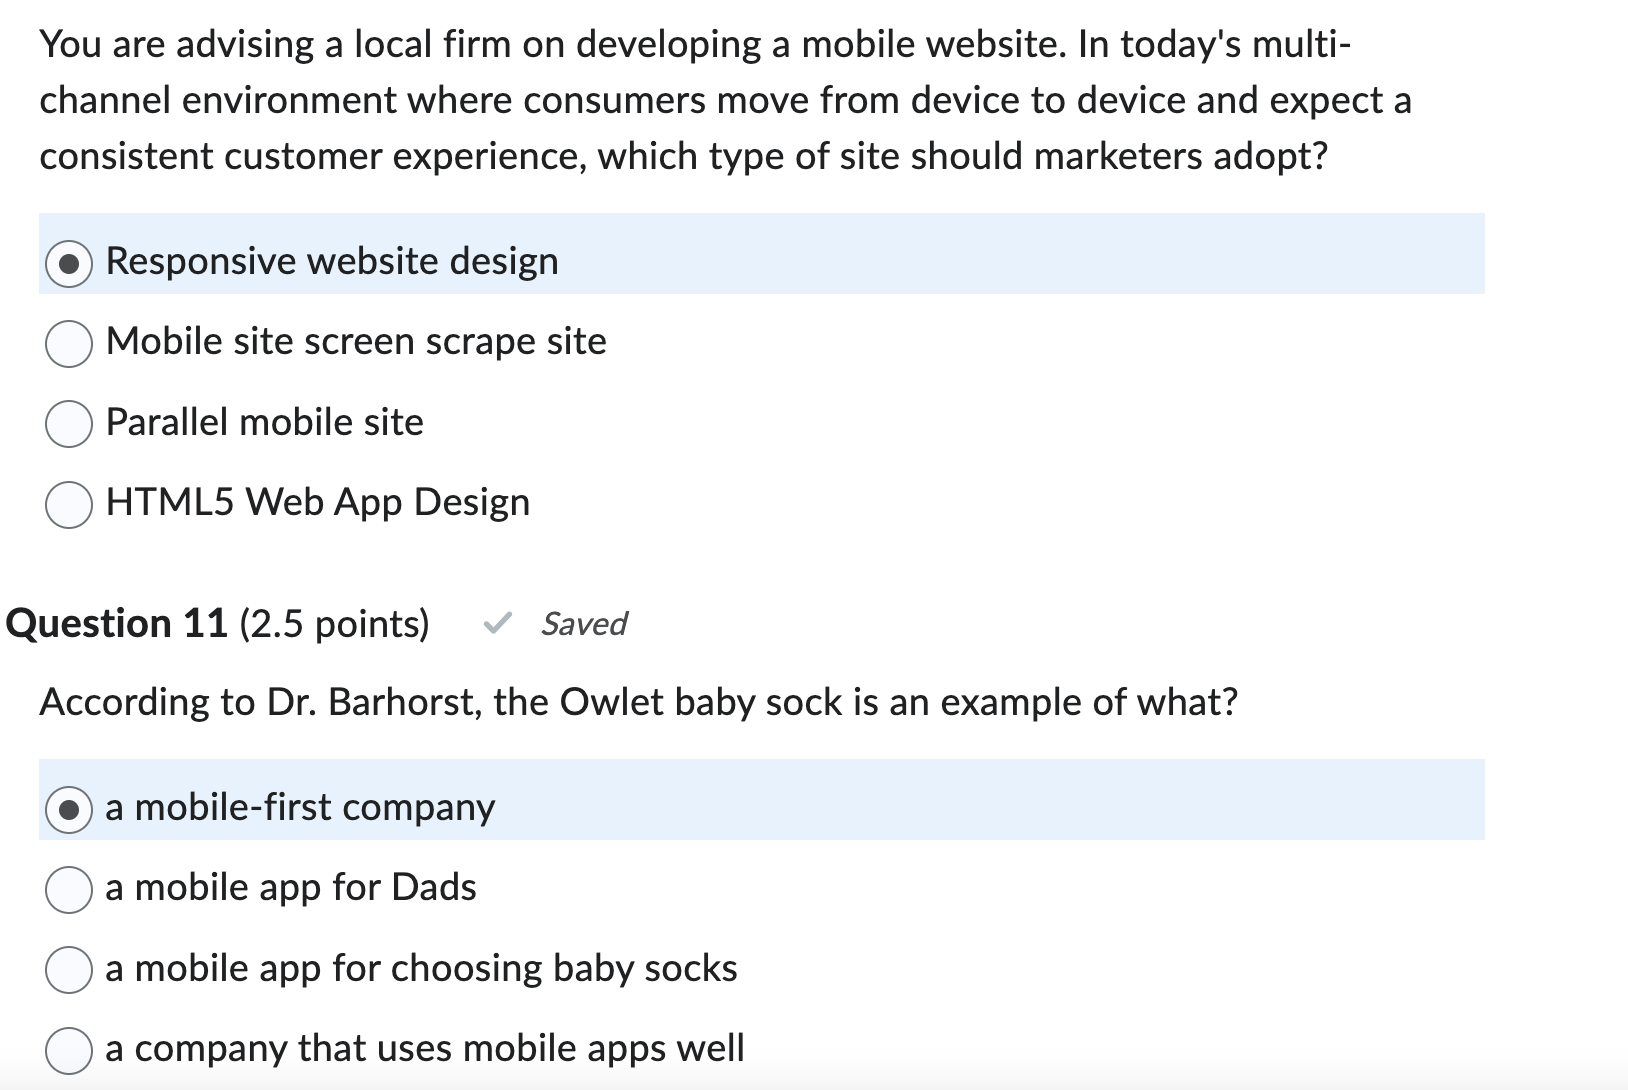This screenshot has width=1628, height=1090.
Task: Pick a mobile app for choosing baby socks
Action: pos(420,968)
